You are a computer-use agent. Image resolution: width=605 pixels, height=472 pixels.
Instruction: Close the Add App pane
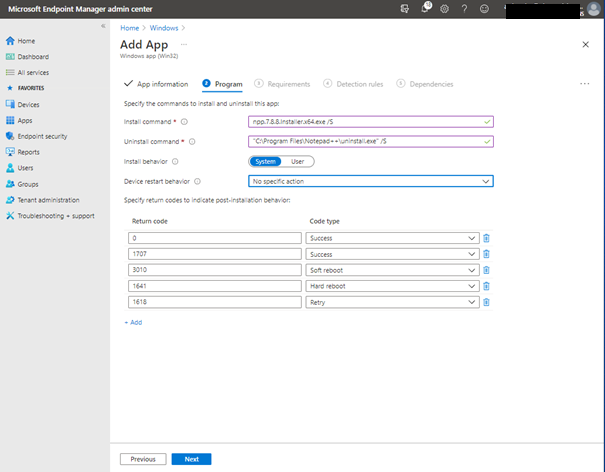click(x=585, y=44)
